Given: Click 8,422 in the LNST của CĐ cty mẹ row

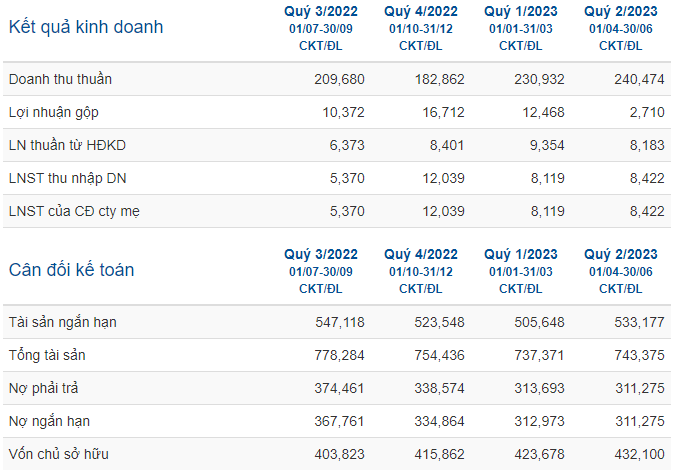Looking at the screenshot, I should (x=647, y=212).
